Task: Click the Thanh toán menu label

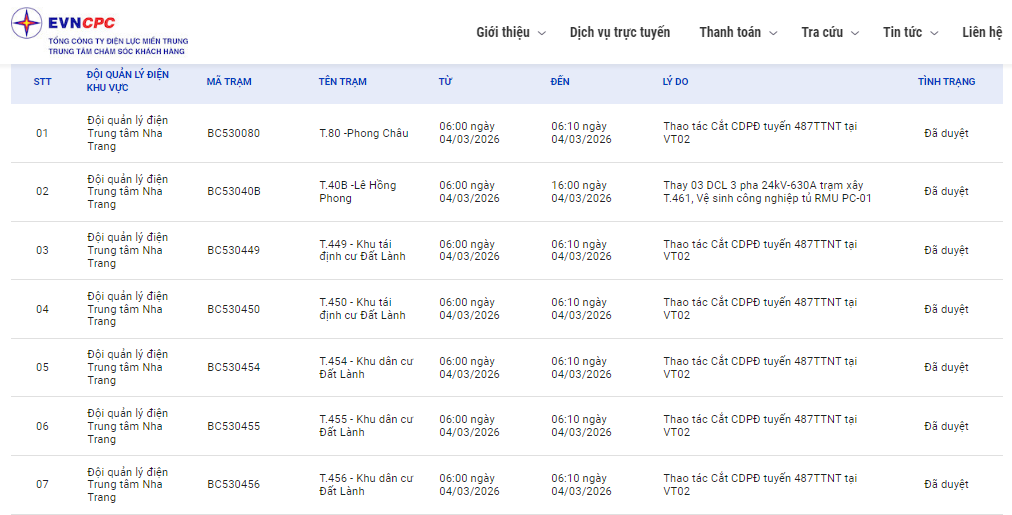Action: [730, 32]
